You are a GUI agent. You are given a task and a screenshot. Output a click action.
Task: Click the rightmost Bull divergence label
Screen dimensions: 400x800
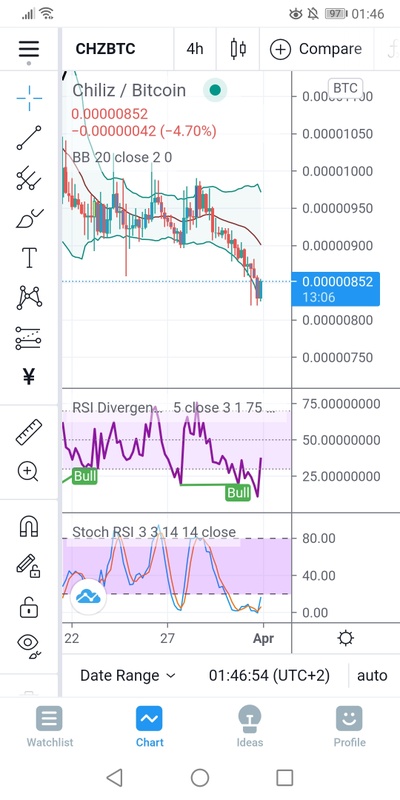click(x=238, y=492)
